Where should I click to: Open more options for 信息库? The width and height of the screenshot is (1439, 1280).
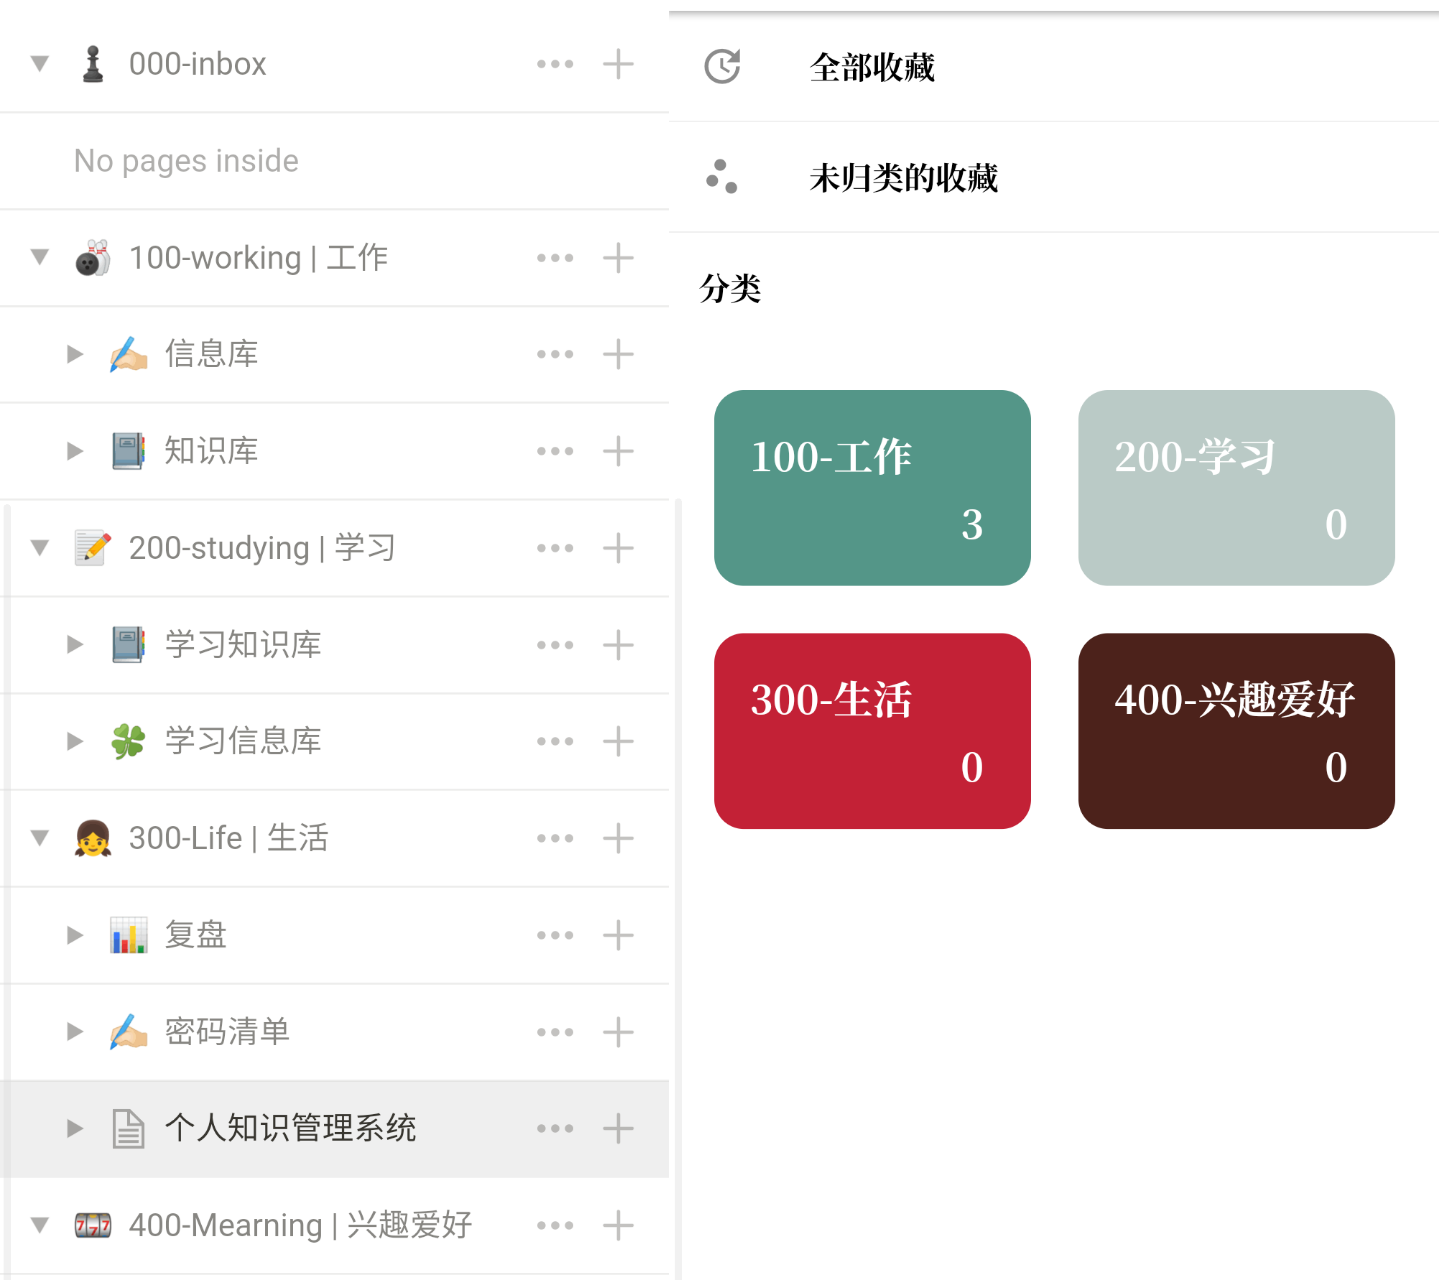[x=555, y=354]
